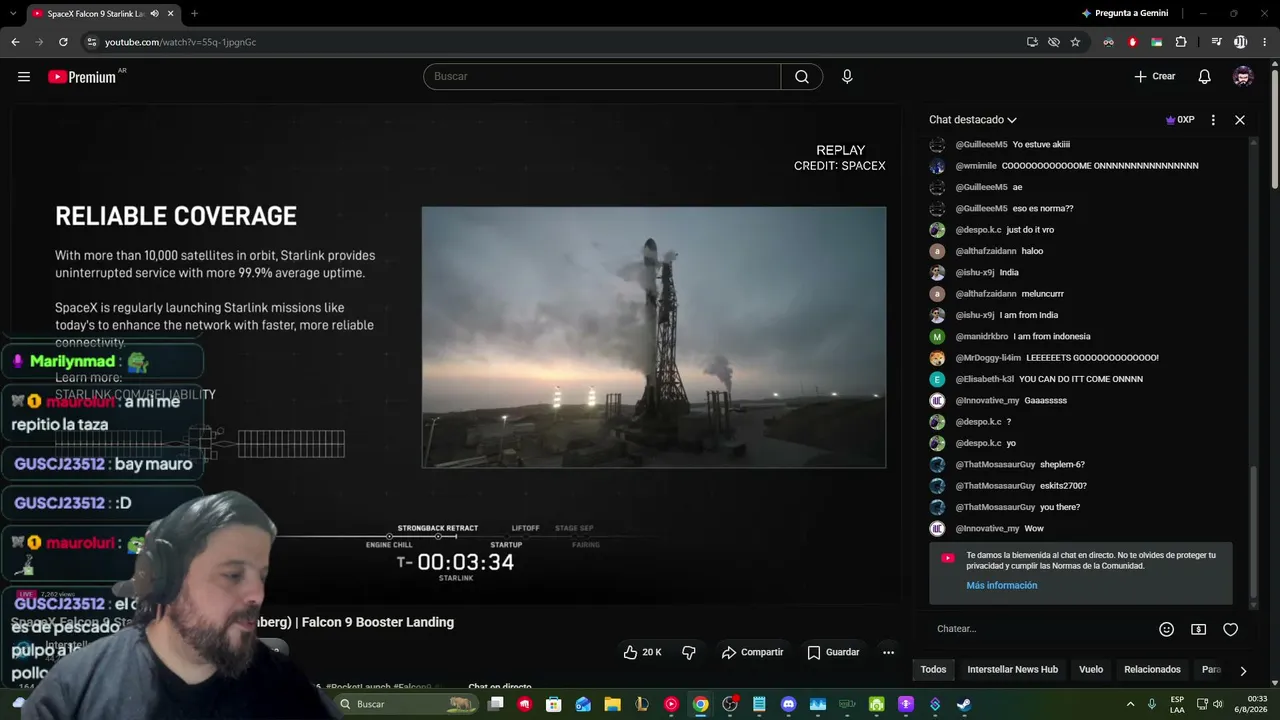Select the Relacionados filter chip
Viewport: 1280px width, 720px height.
pos(1152,670)
